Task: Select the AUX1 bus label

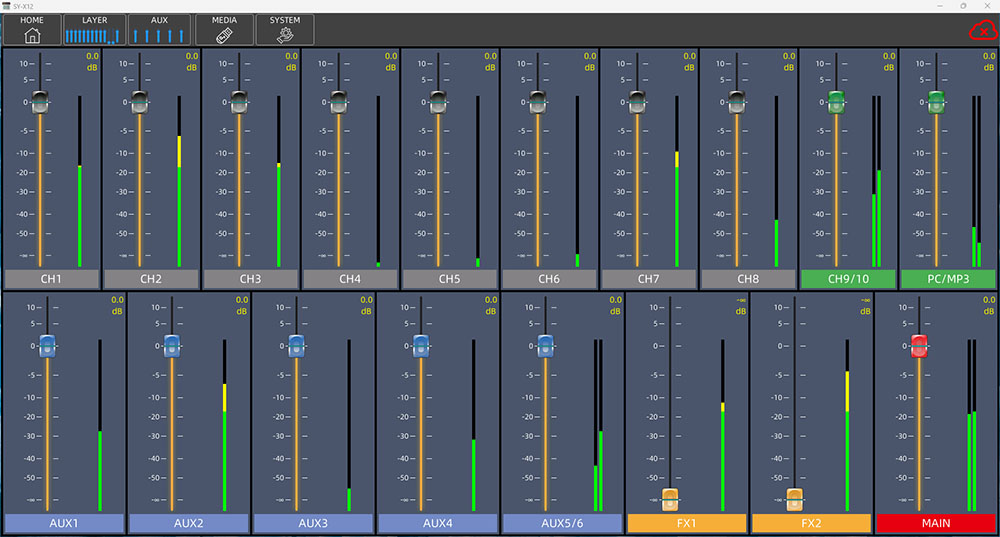Action: tap(64, 523)
